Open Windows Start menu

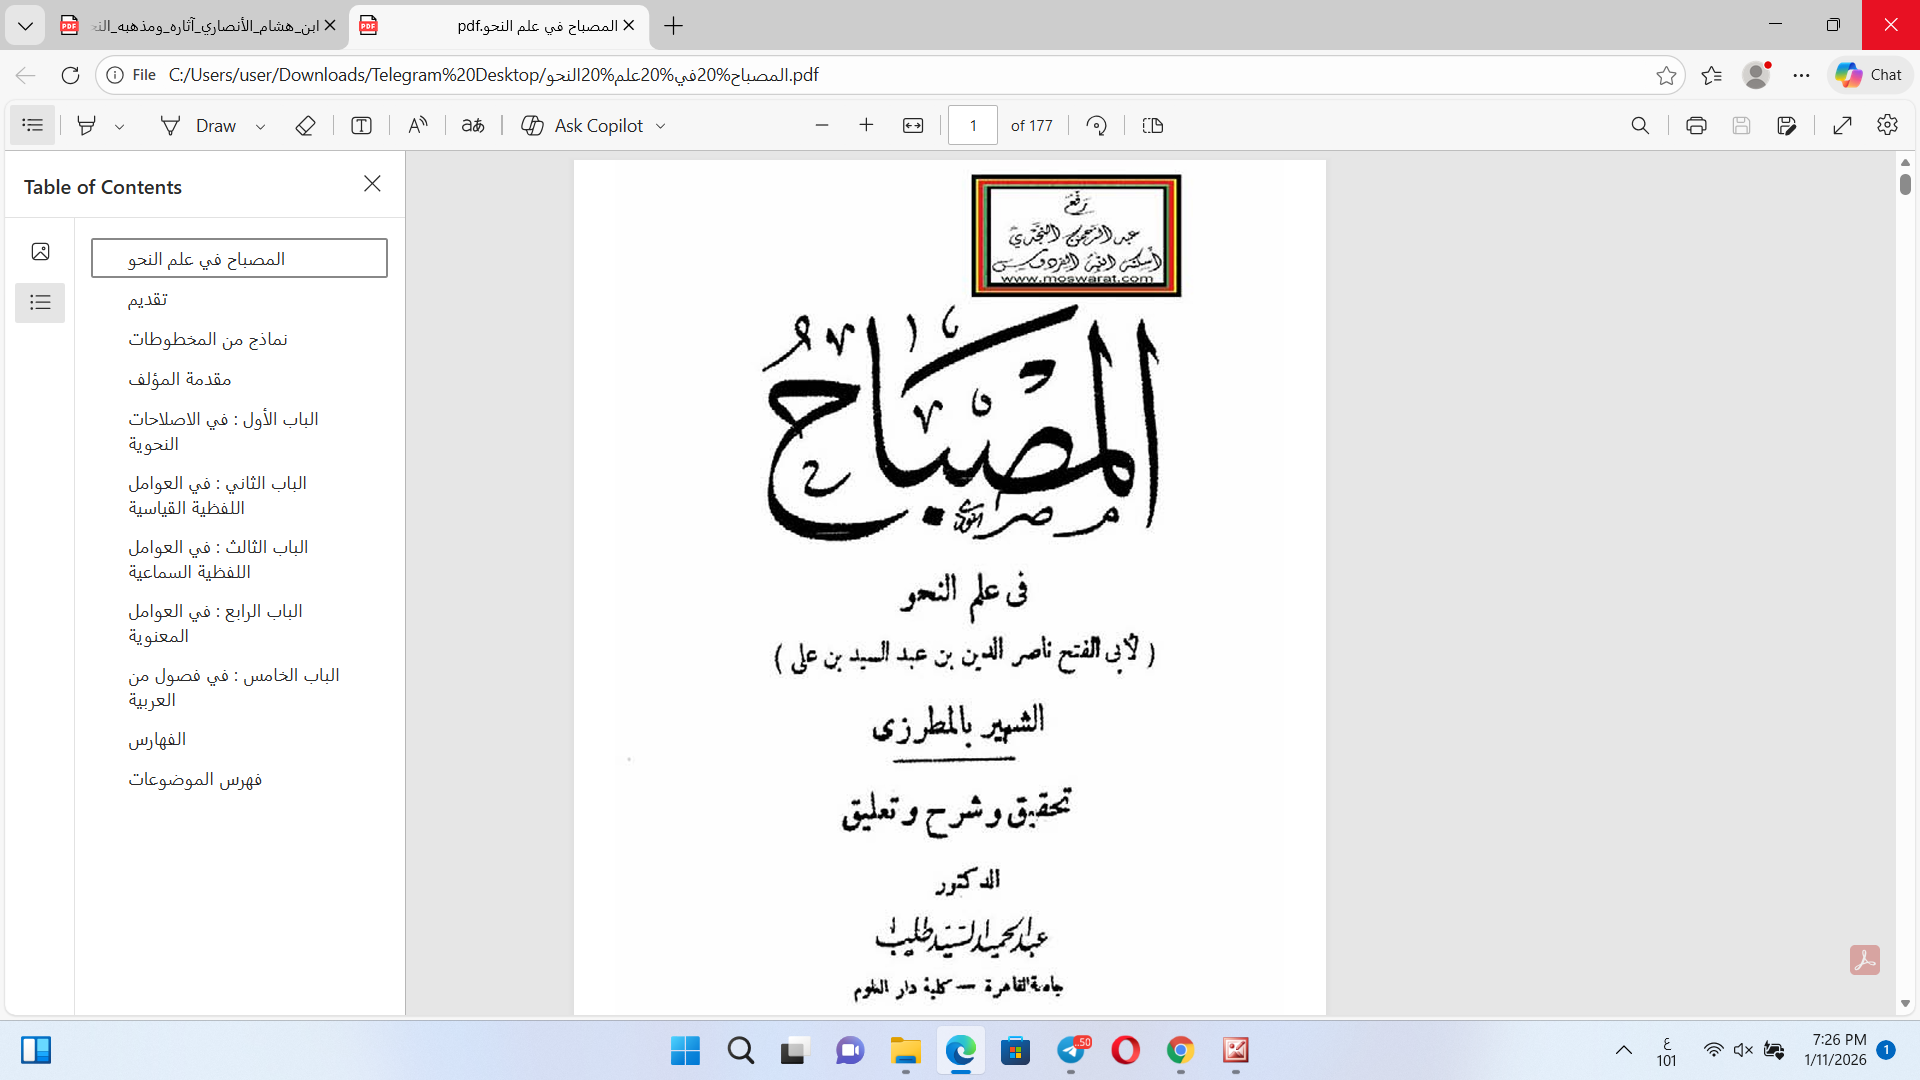coord(685,1050)
